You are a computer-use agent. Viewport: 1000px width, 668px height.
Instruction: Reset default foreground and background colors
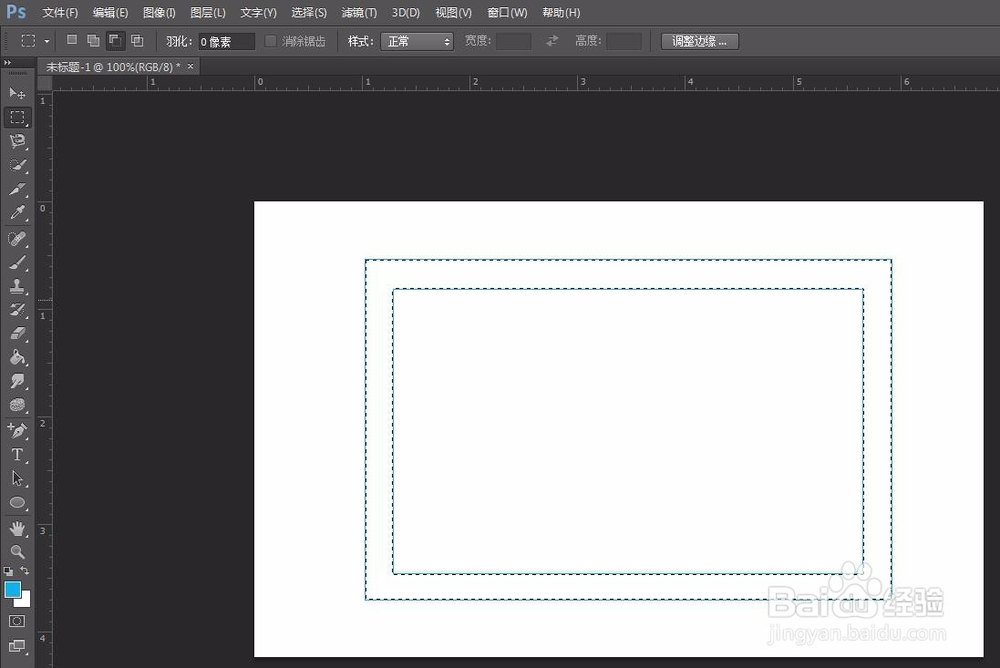(x=8, y=571)
